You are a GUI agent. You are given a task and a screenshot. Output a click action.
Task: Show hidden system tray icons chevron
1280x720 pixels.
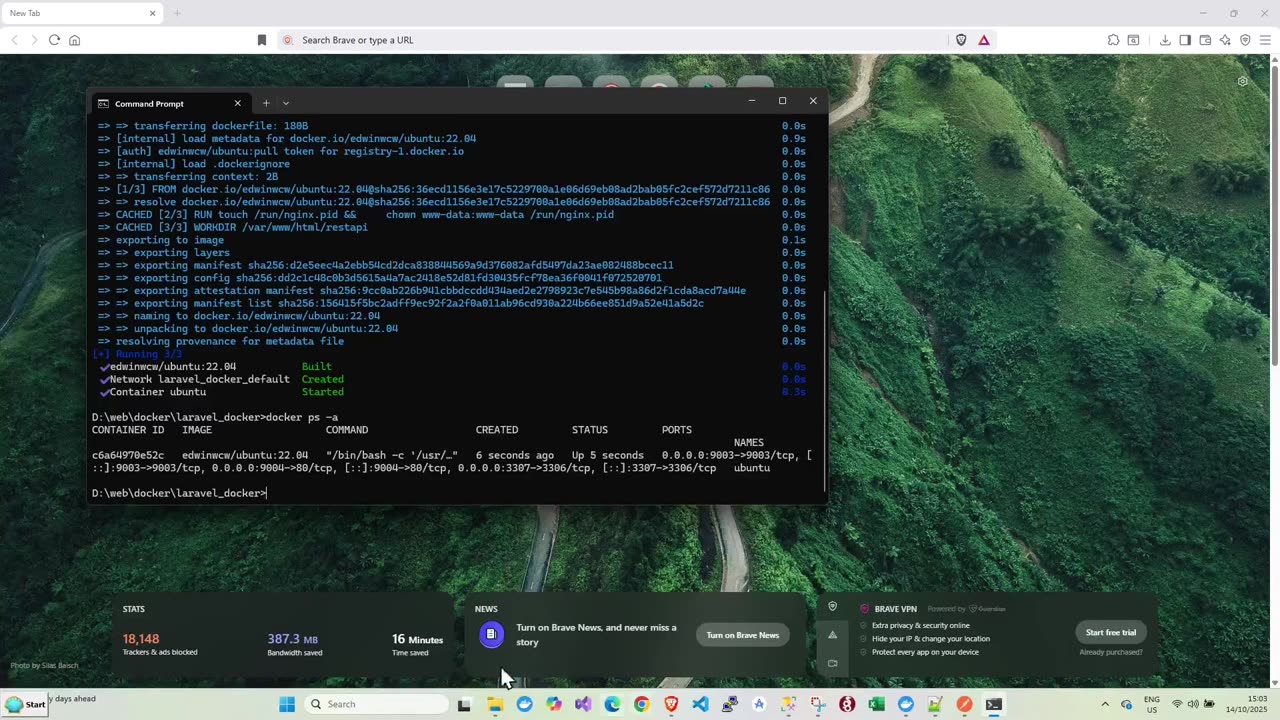[x=1105, y=704]
